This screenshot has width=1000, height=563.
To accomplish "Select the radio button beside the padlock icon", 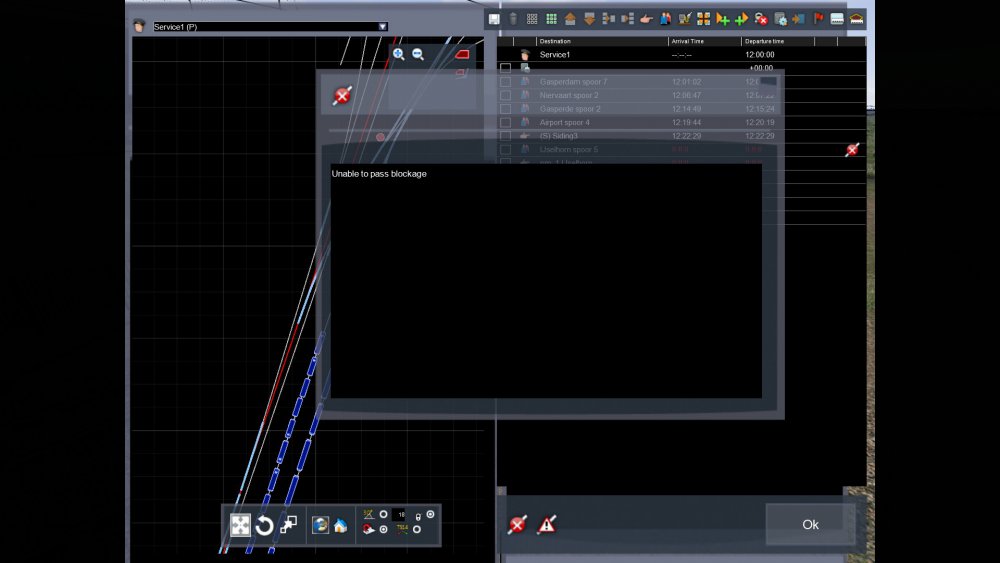I will coord(430,515).
